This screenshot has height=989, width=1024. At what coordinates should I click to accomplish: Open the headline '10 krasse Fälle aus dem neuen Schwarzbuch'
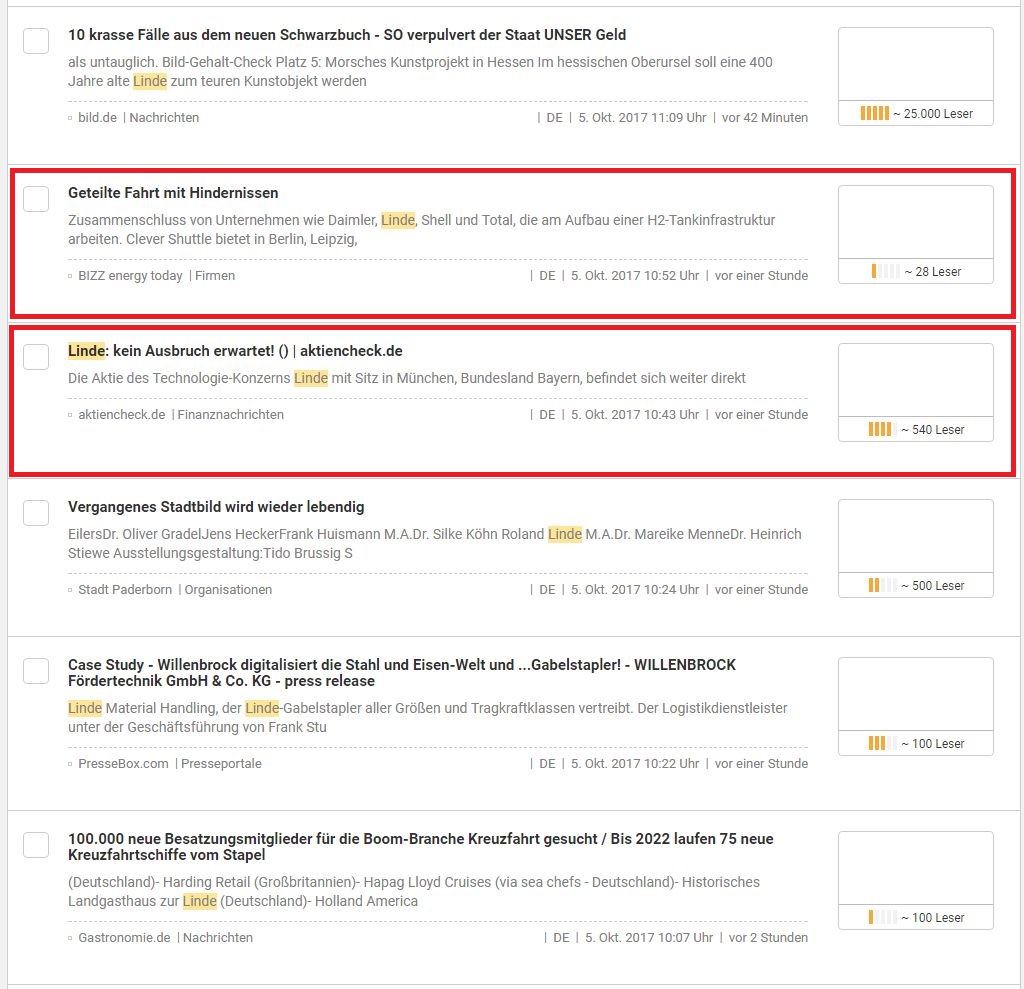pyautogui.click(x=347, y=35)
